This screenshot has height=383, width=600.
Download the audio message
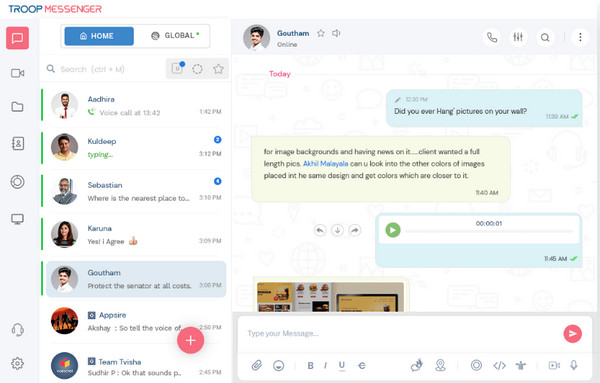click(x=338, y=230)
